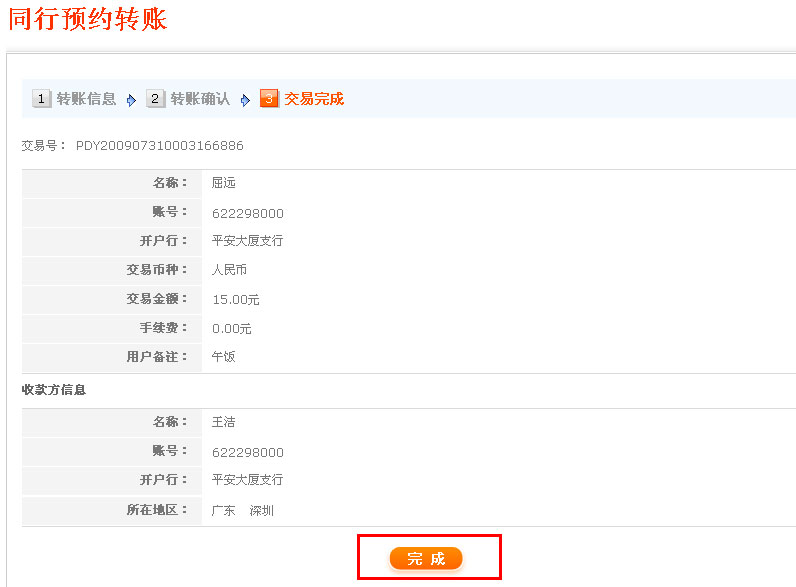Click the step 2 number icon

[155, 99]
